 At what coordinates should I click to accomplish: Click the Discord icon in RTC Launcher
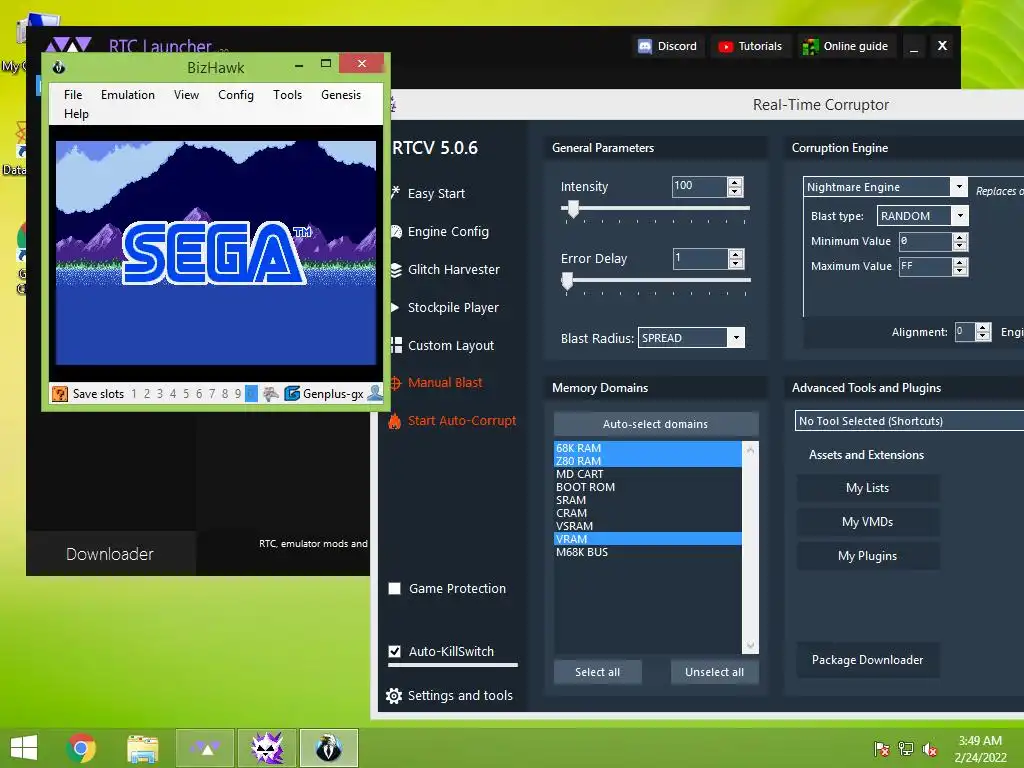click(645, 46)
